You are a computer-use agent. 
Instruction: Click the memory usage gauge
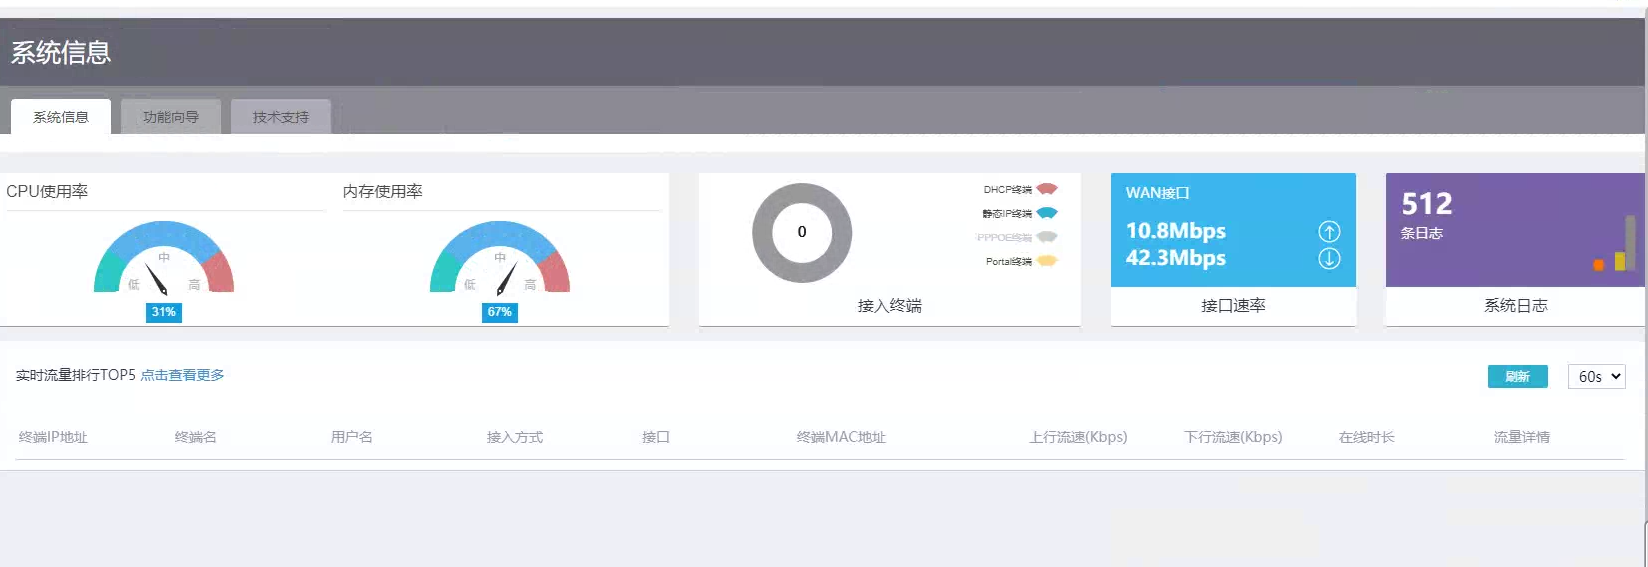(500, 257)
